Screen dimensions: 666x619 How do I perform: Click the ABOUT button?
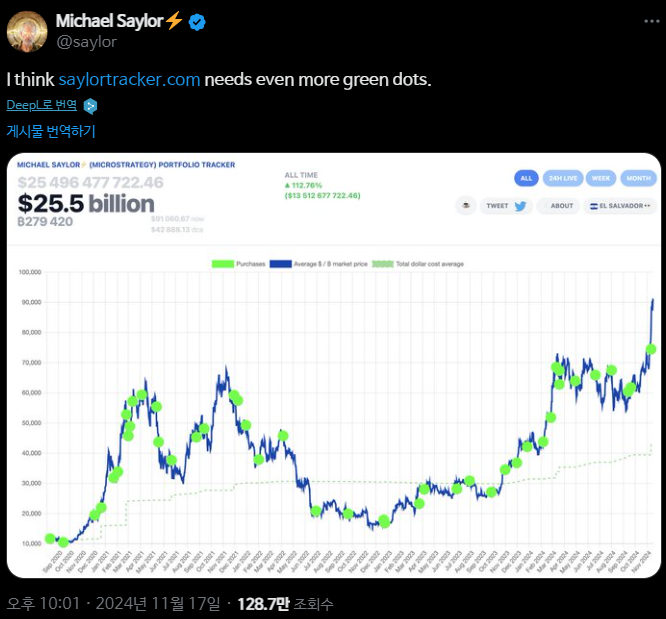pos(557,206)
